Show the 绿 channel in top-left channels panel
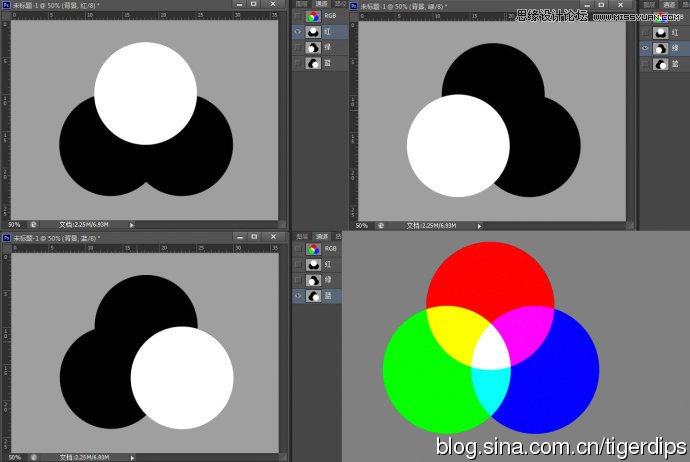 click(x=298, y=48)
